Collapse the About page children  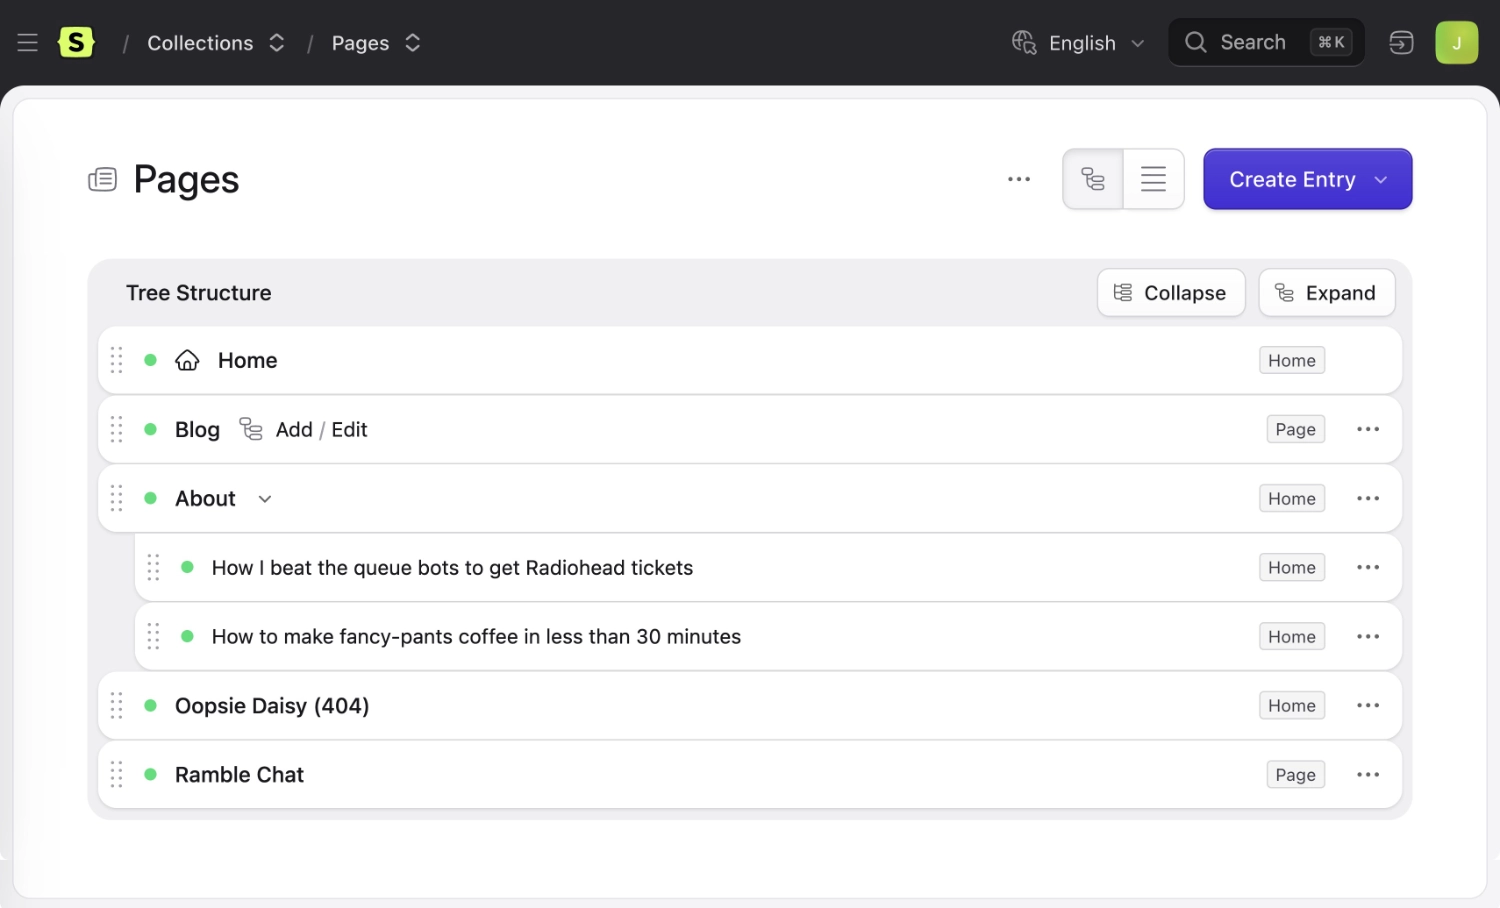[265, 499]
